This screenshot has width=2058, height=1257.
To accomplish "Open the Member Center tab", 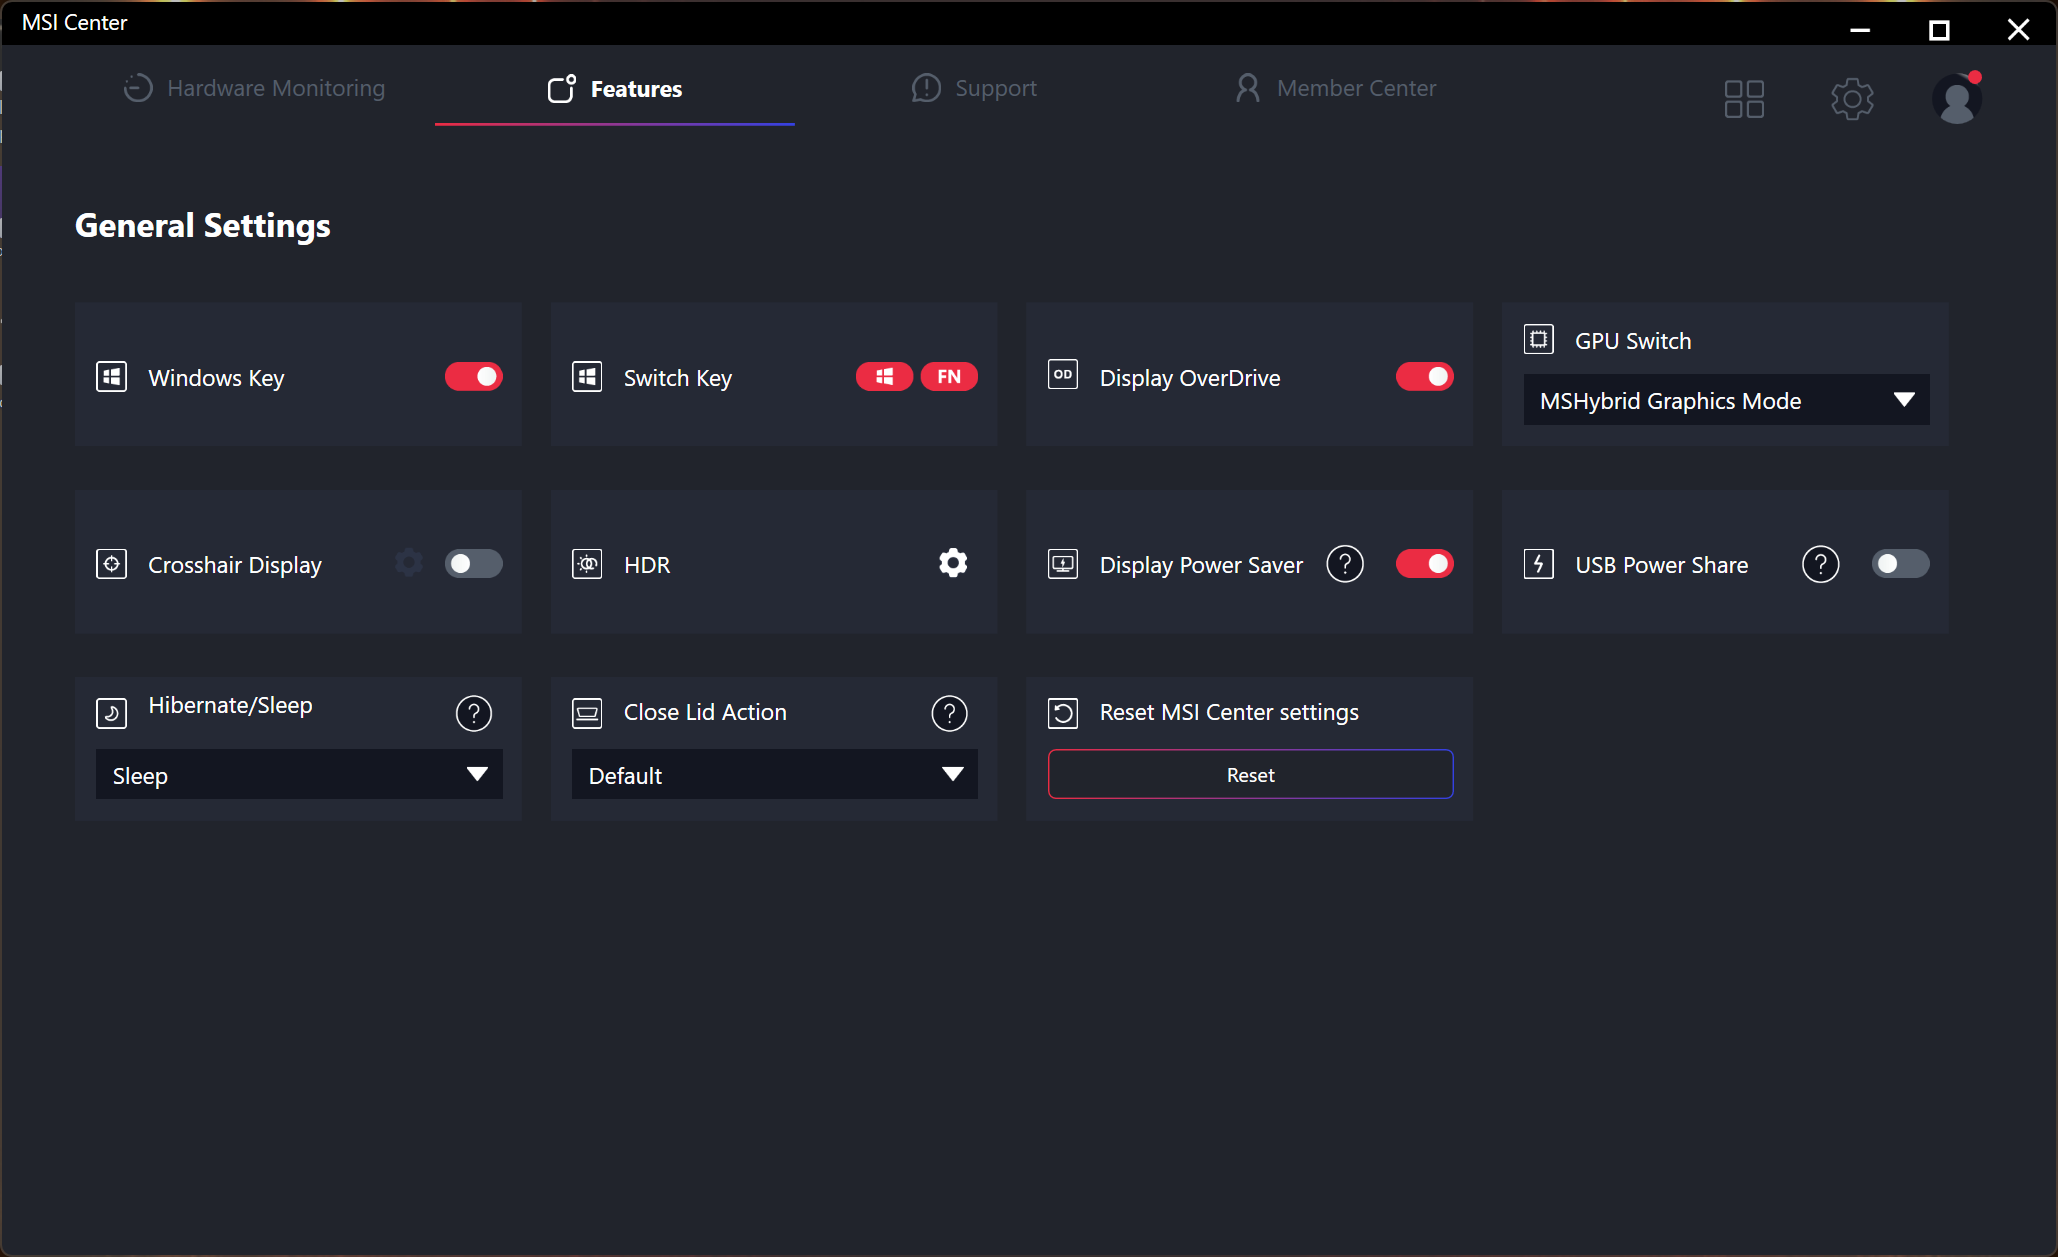I will click(x=1335, y=88).
